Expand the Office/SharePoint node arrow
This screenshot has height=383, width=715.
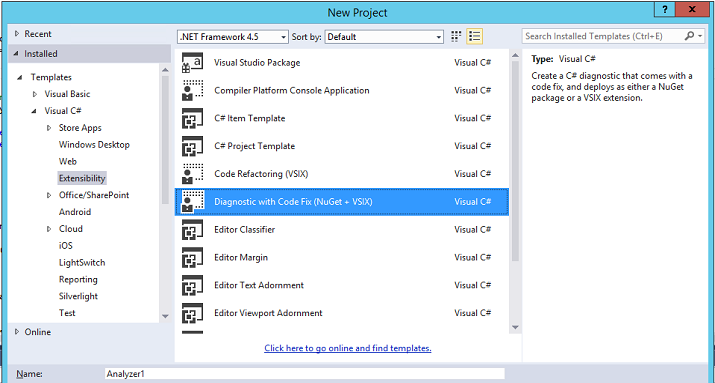[x=49, y=195]
